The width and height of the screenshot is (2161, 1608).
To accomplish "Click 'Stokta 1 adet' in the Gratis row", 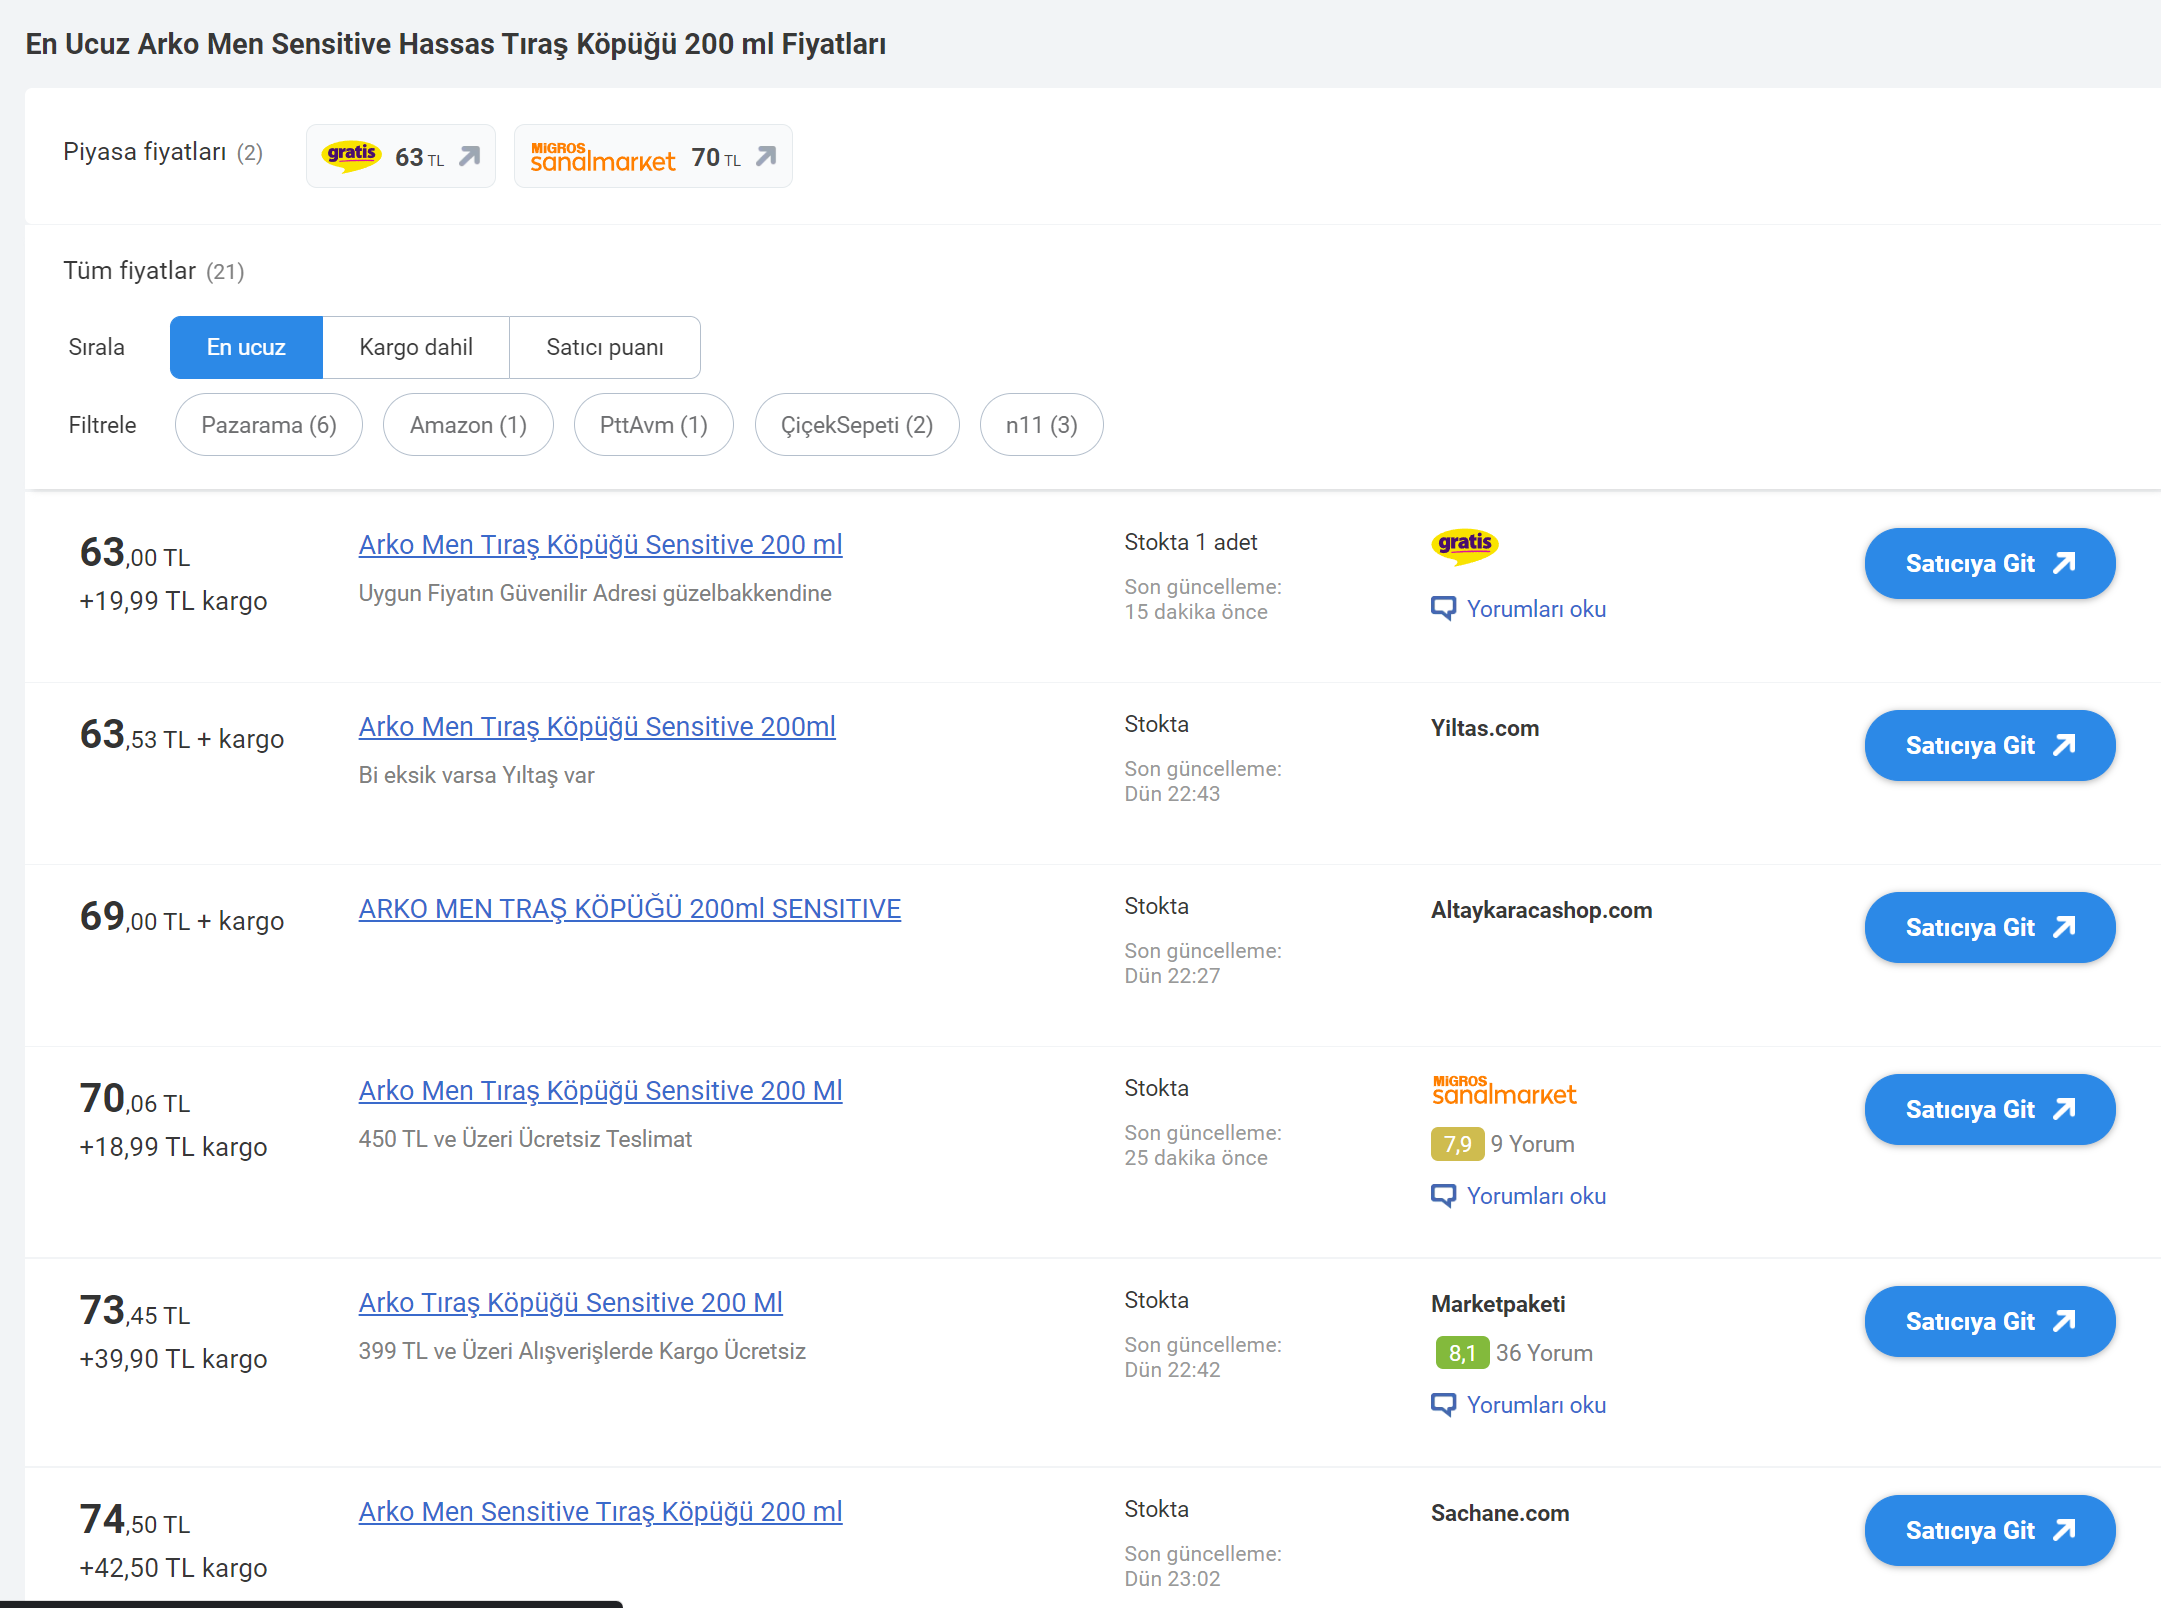I will click(x=1190, y=542).
